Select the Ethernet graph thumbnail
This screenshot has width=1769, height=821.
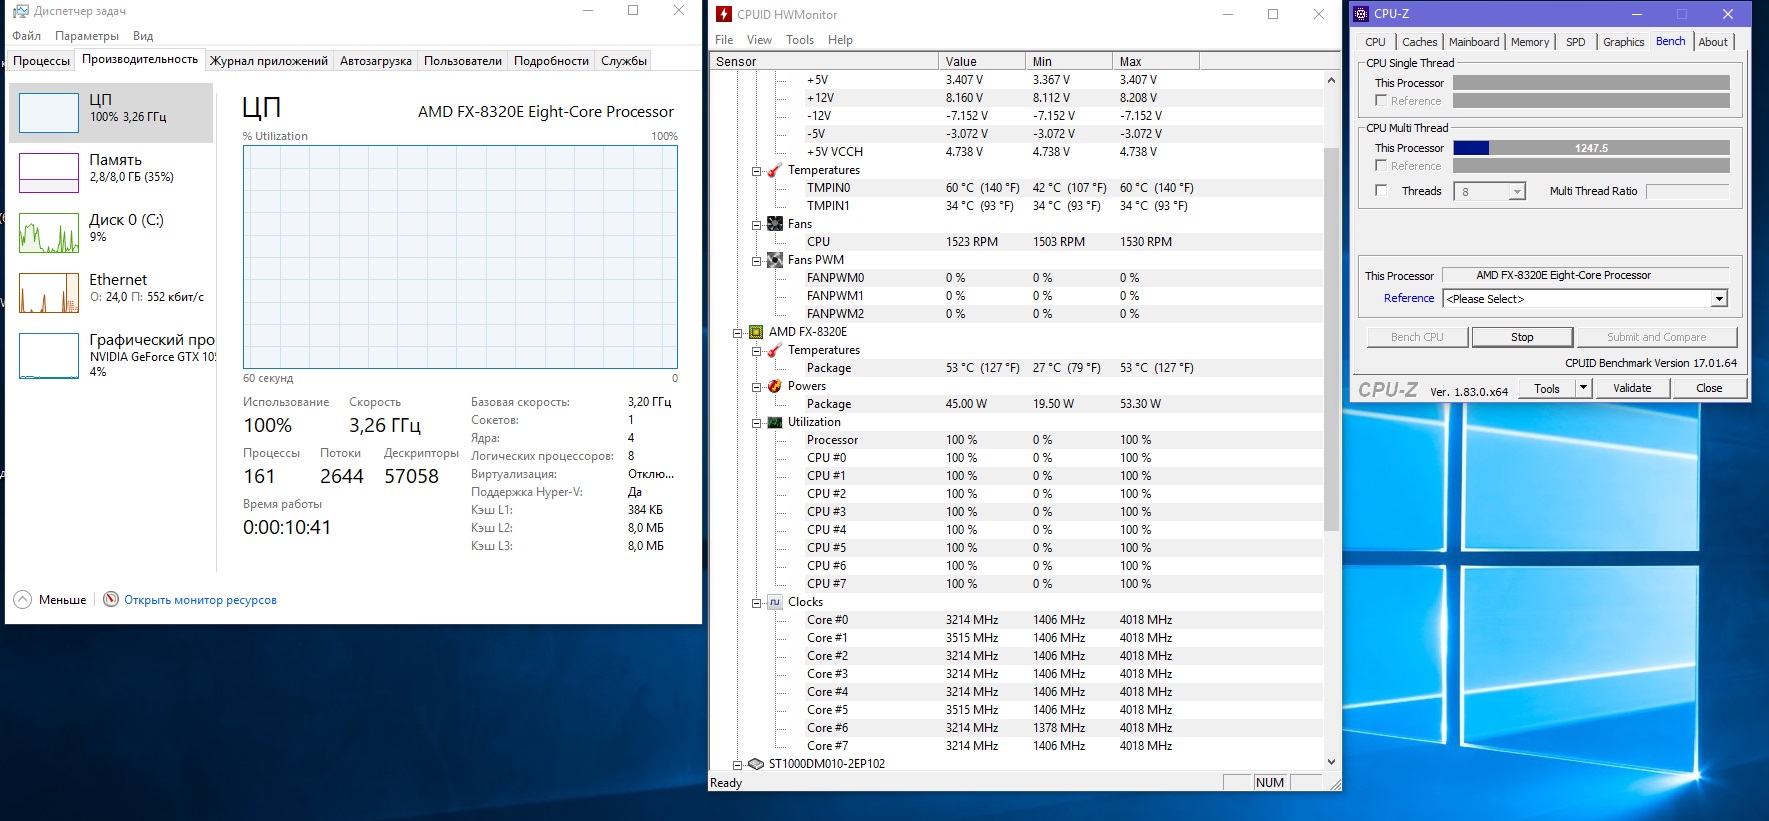(49, 293)
